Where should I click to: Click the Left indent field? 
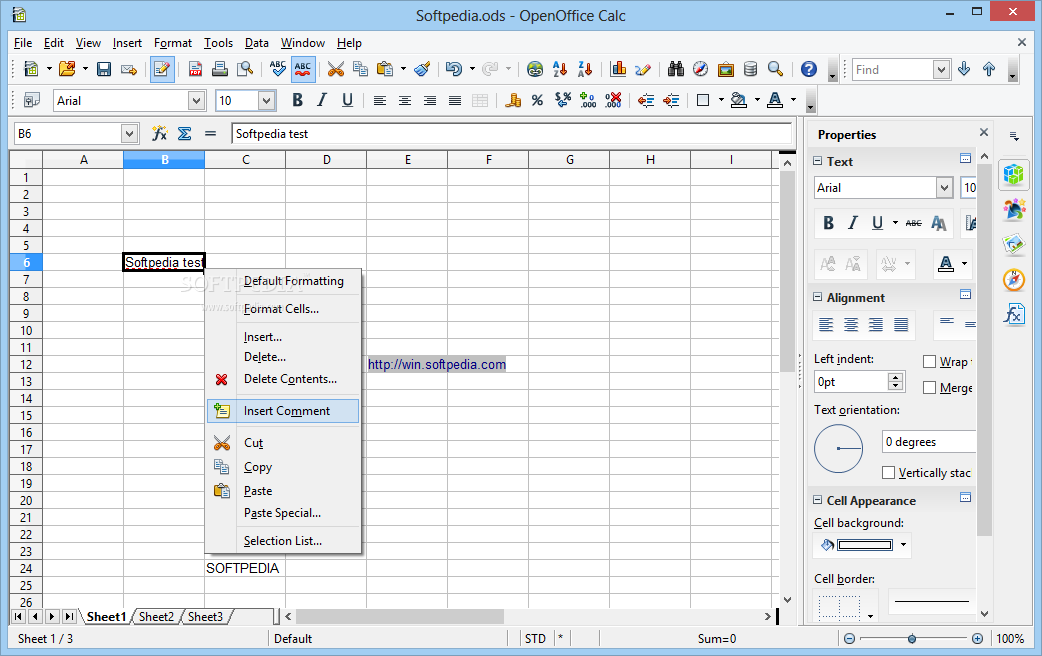[851, 382]
